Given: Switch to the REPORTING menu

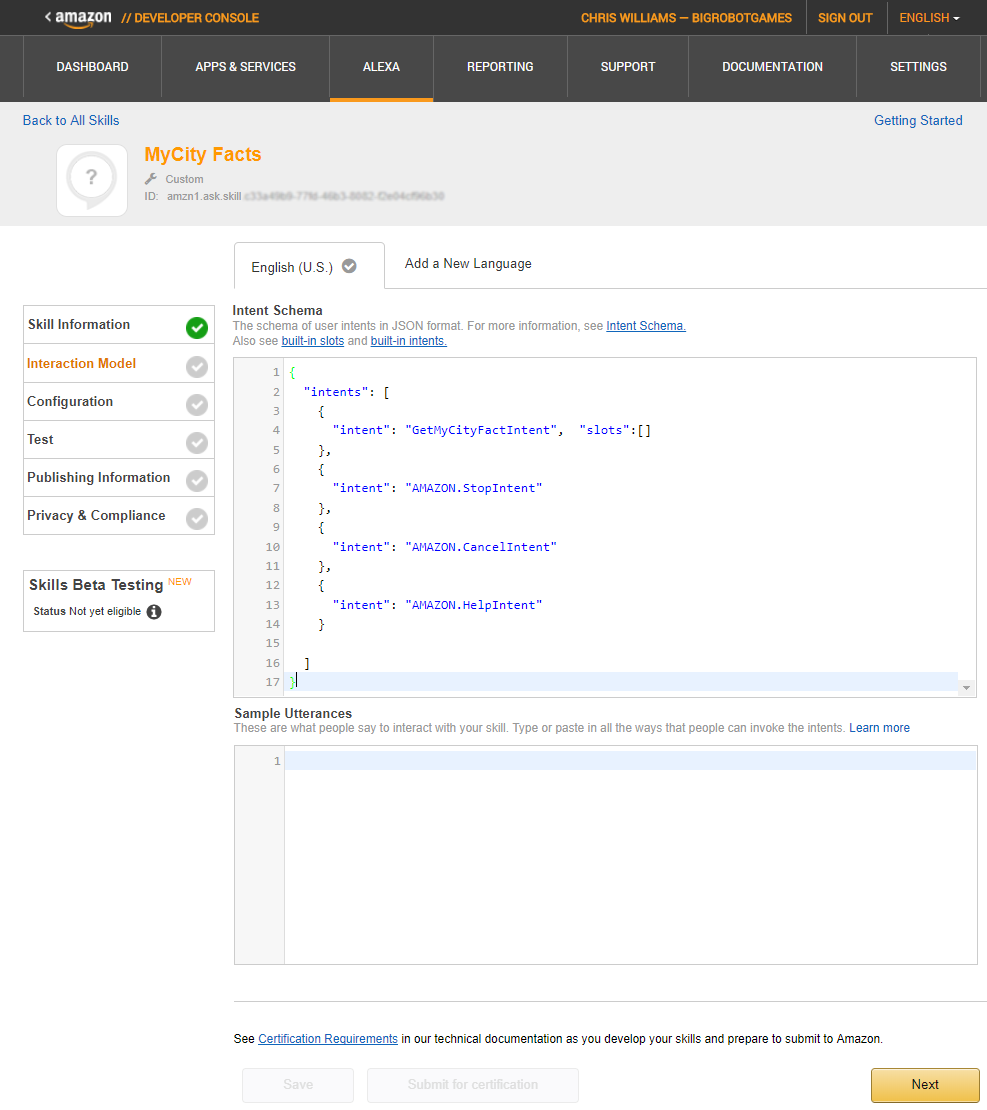Looking at the screenshot, I should 500,67.
